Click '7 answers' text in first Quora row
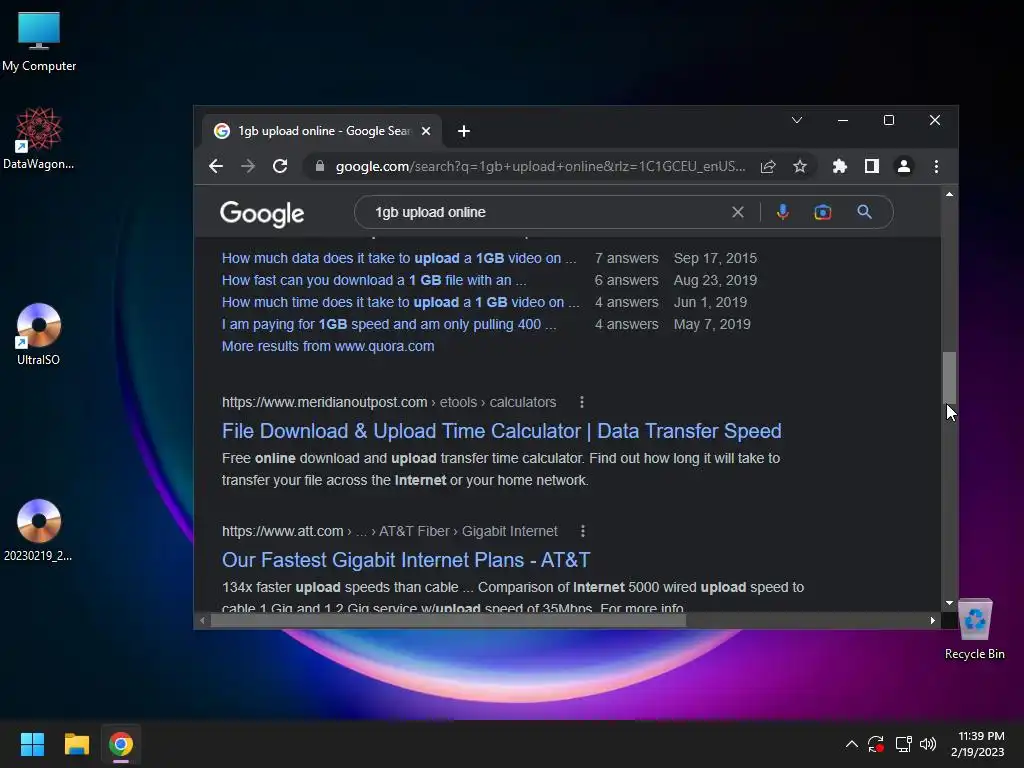This screenshot has height=768, width=1024. click(x=626, y=258)
